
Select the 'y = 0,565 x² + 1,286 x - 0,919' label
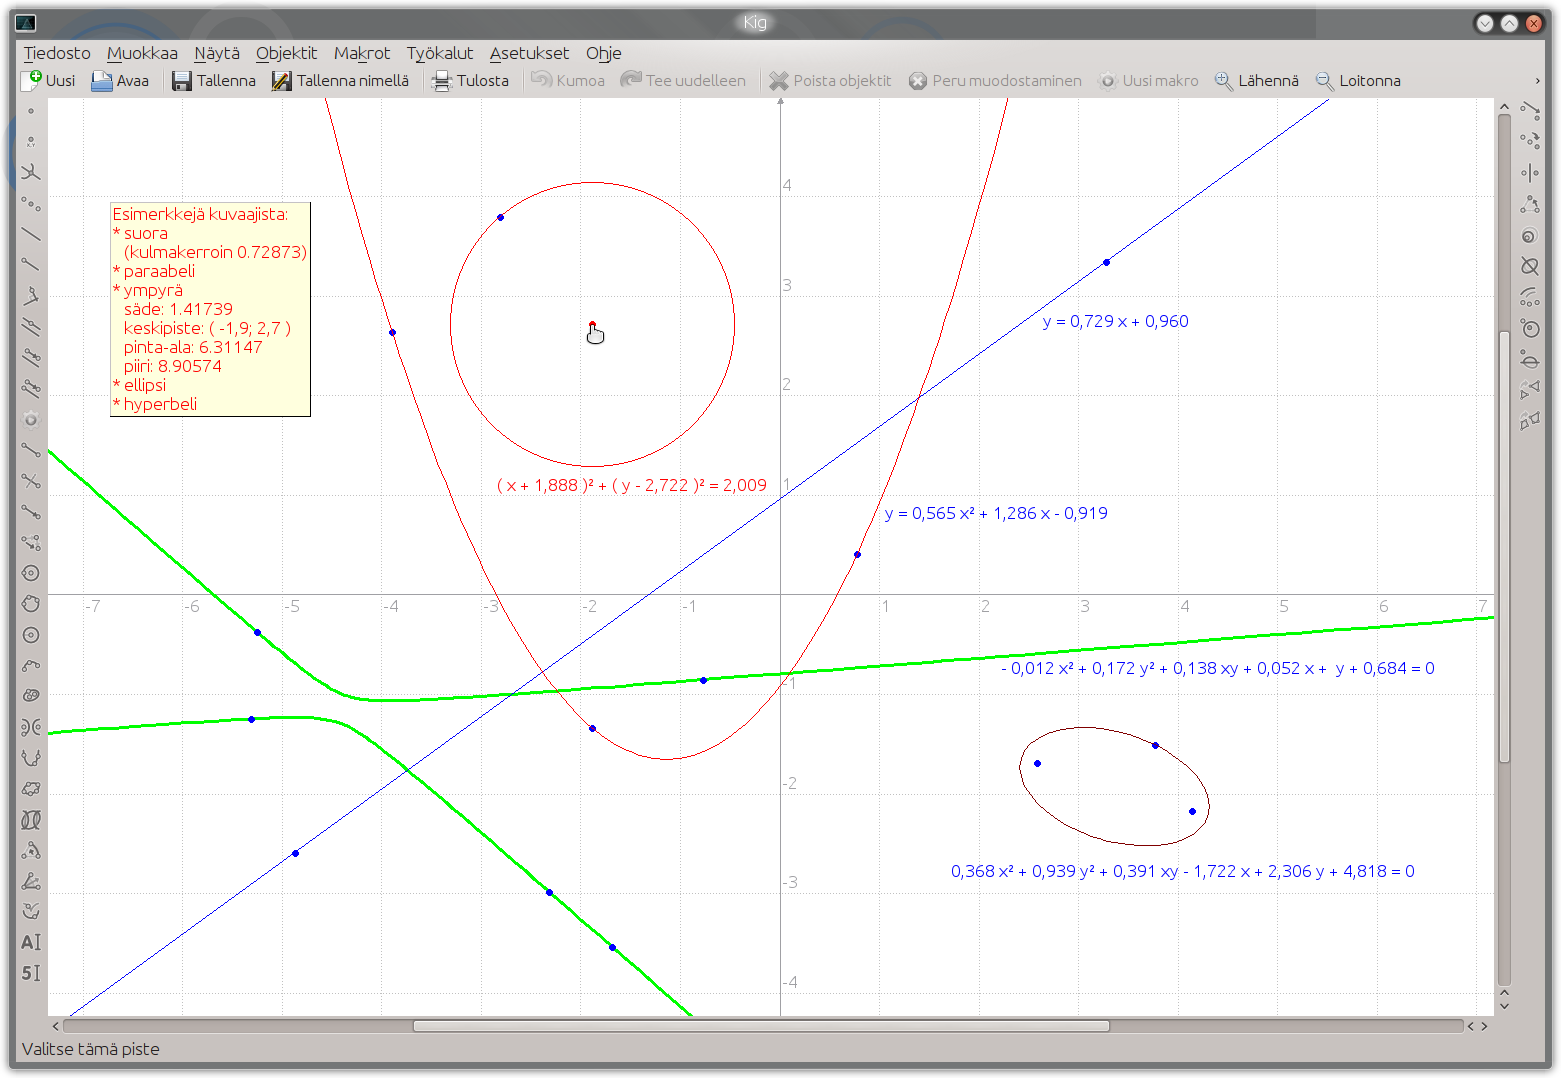[996, 513]
